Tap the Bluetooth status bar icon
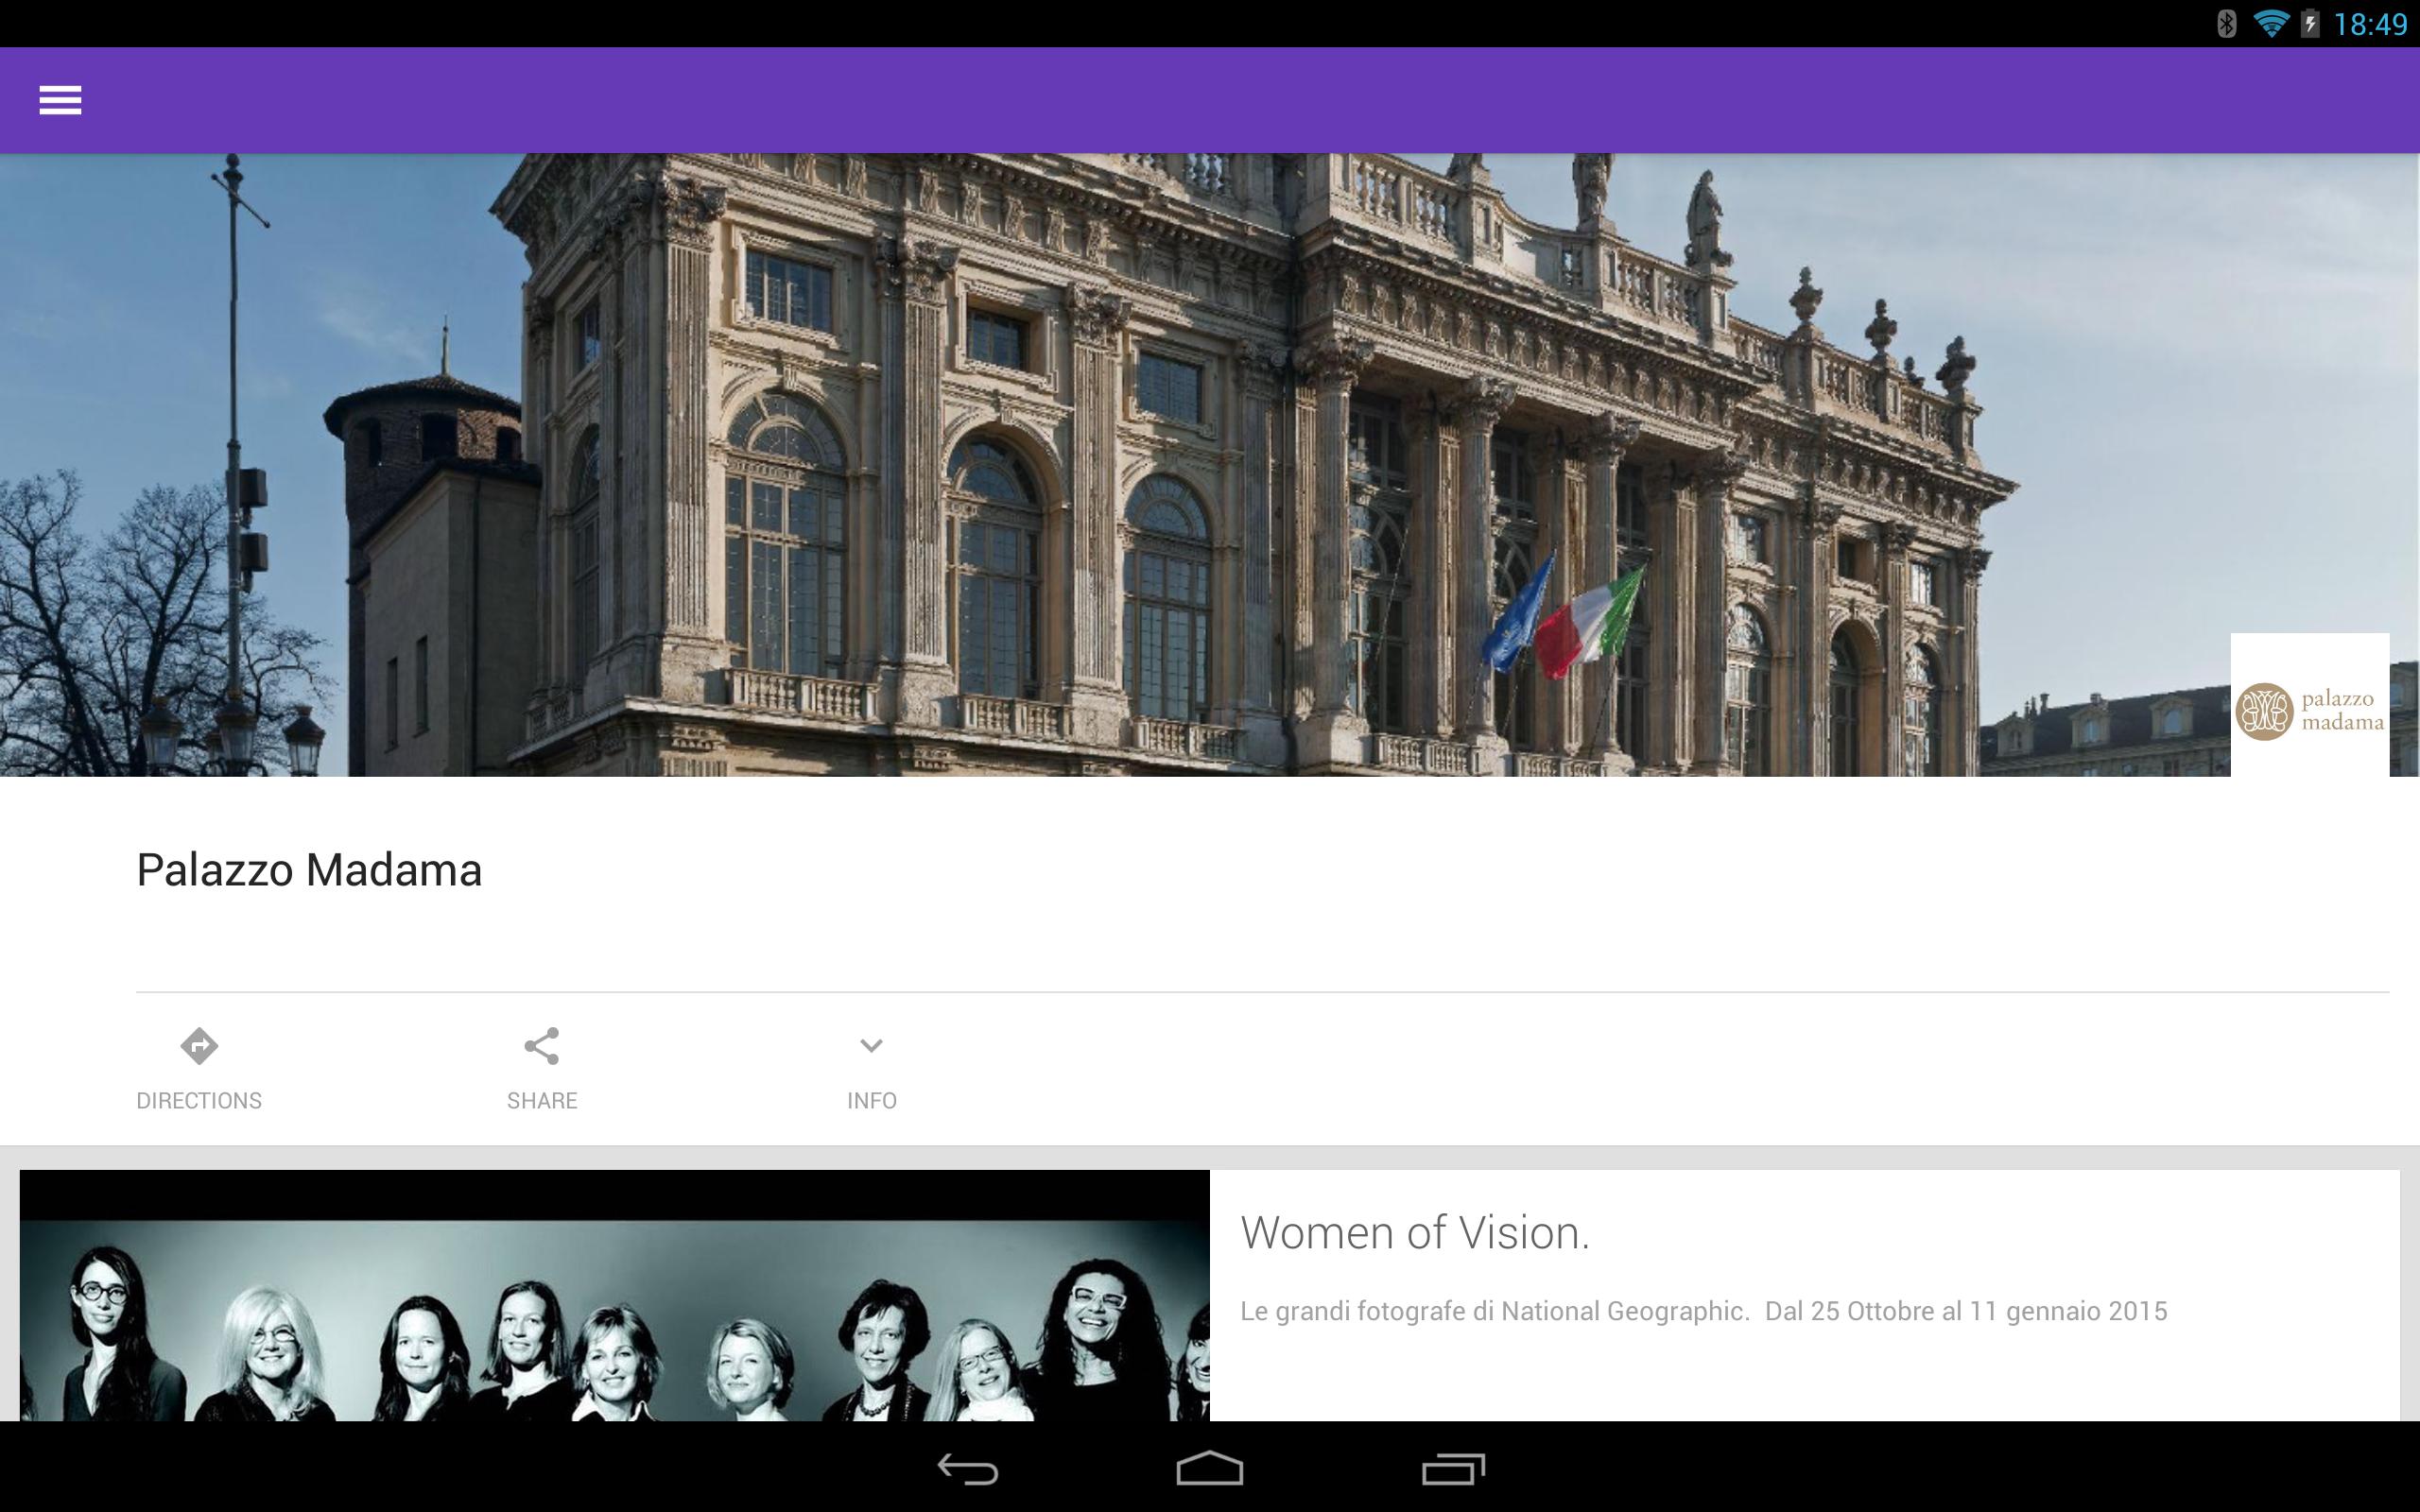Image resolution: width=2420 pixels, height=1512 pixels. (x=2226, y=24)
